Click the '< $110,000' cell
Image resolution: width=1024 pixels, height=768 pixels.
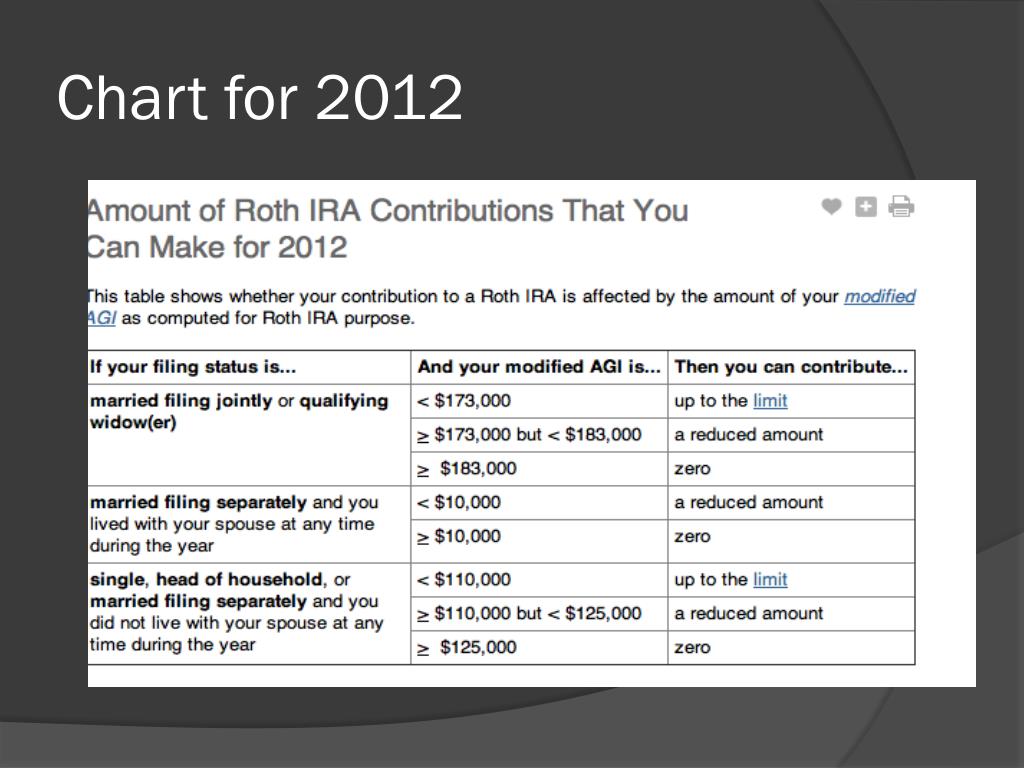coord(539,580)
